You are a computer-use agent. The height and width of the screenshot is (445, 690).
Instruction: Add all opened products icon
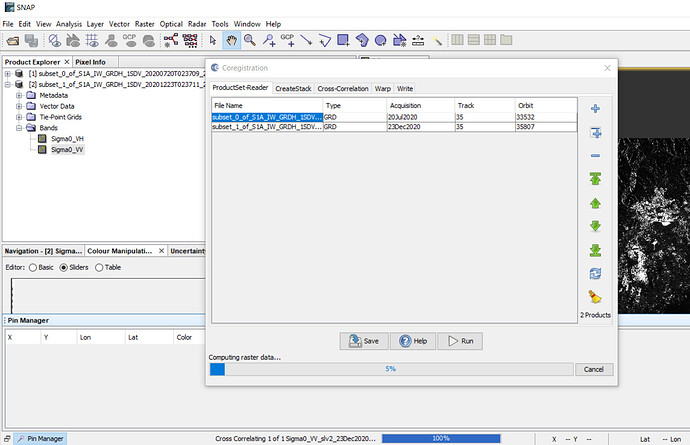(595, 132)
